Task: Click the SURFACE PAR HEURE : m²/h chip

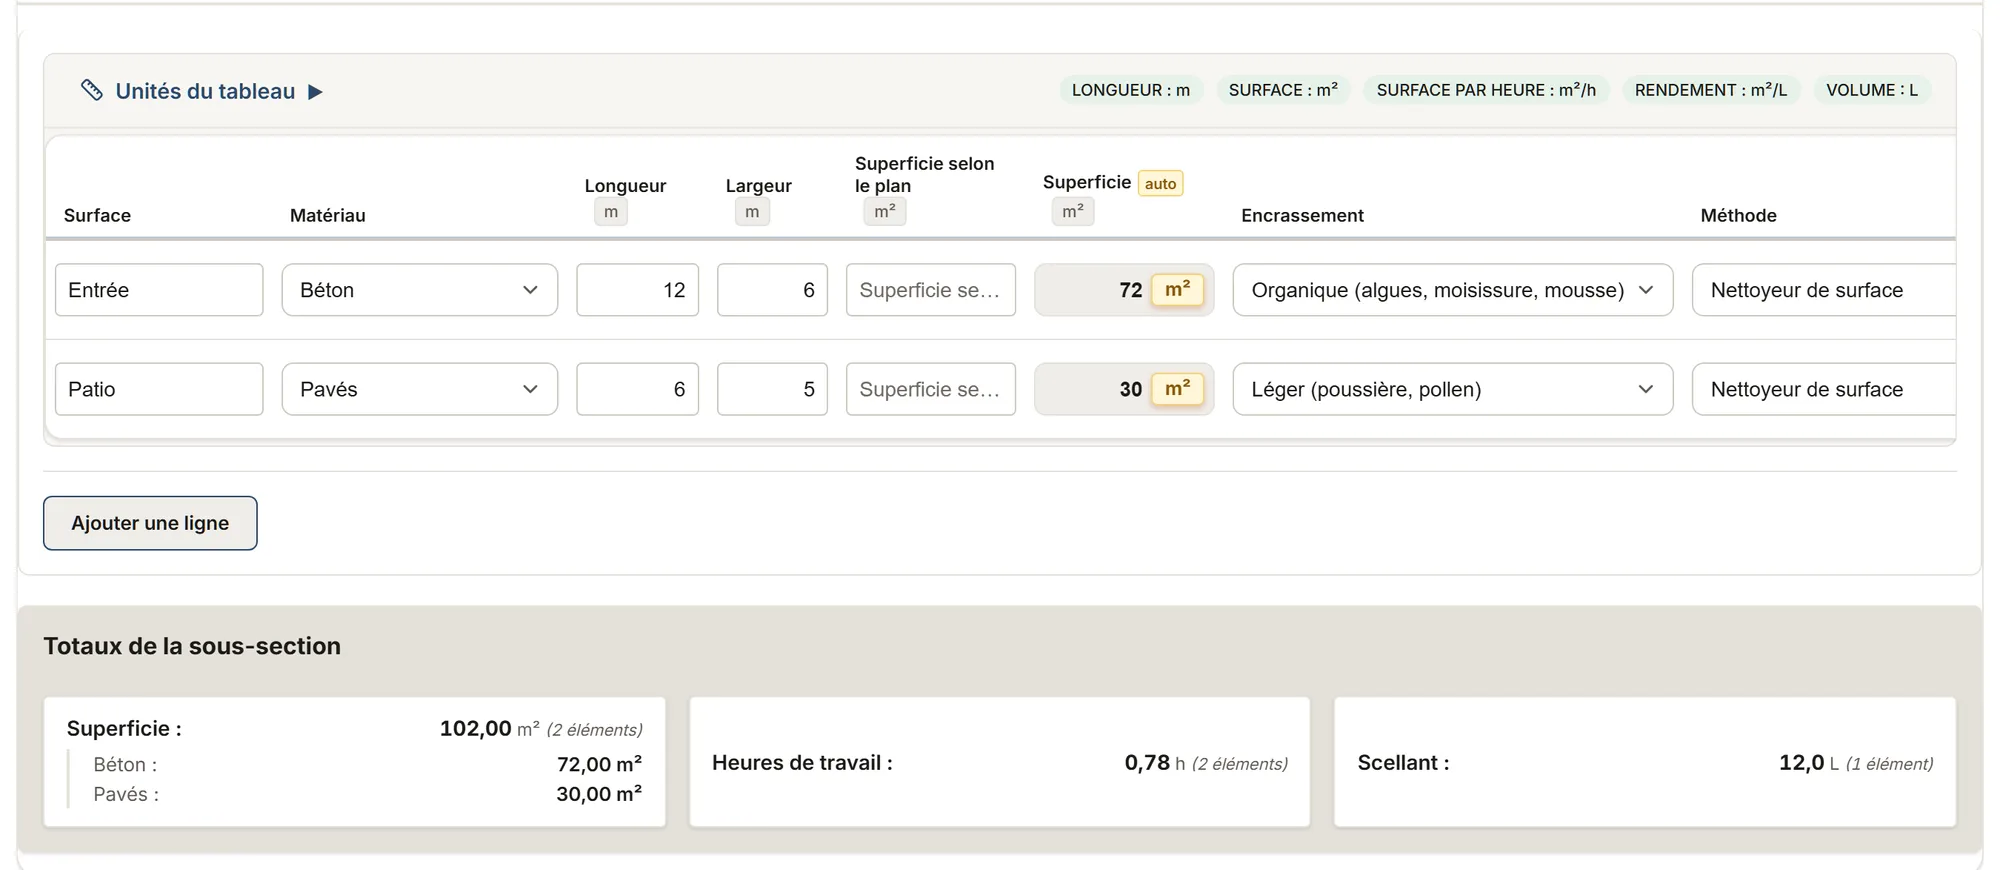Action: [1486, 90]
